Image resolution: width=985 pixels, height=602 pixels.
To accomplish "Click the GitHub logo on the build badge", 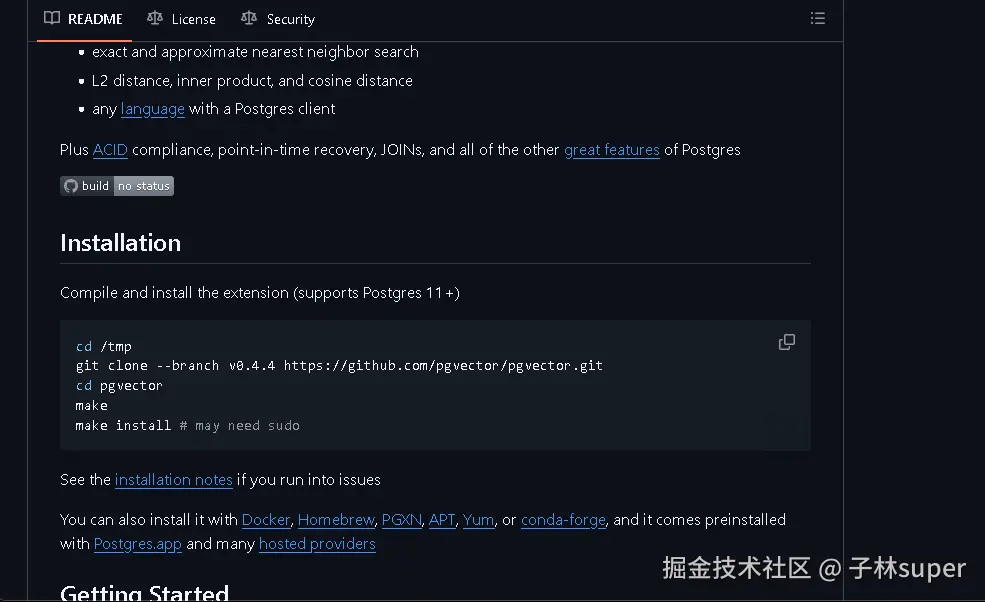I will pos(69,185).
